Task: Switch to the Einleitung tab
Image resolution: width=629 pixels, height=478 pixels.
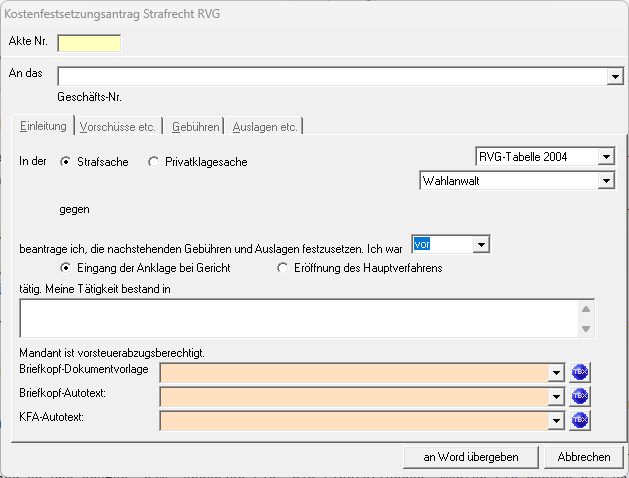Action: coord(43,126)
